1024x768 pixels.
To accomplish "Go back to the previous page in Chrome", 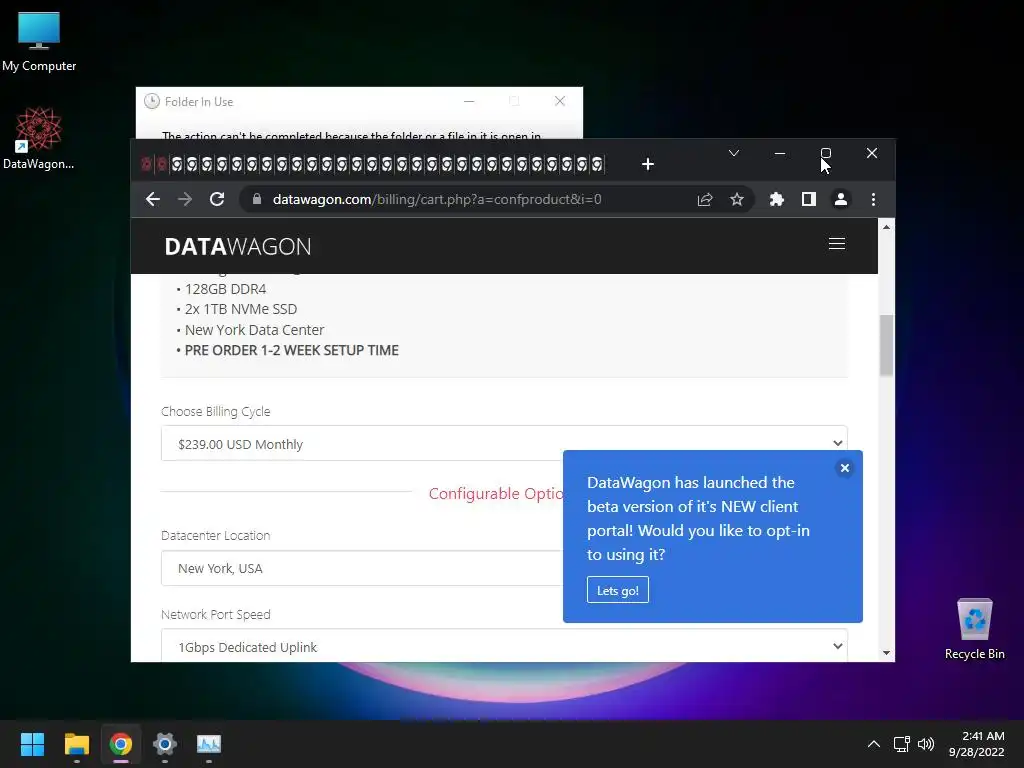I will click(x=153, y=199).
